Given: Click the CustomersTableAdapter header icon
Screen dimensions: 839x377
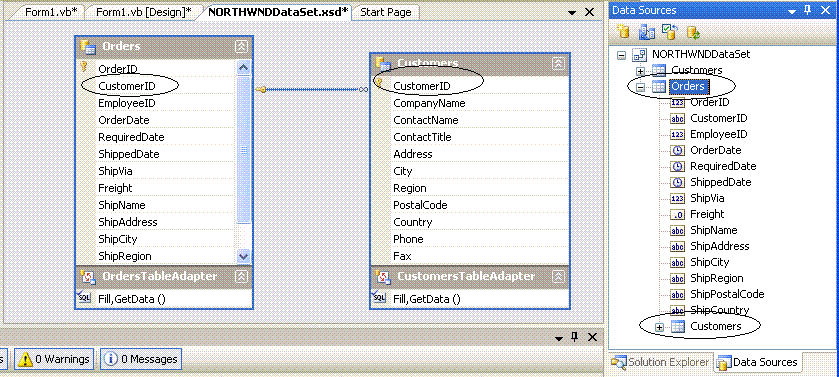Looking at the screenshot, I should pos(383,276).
